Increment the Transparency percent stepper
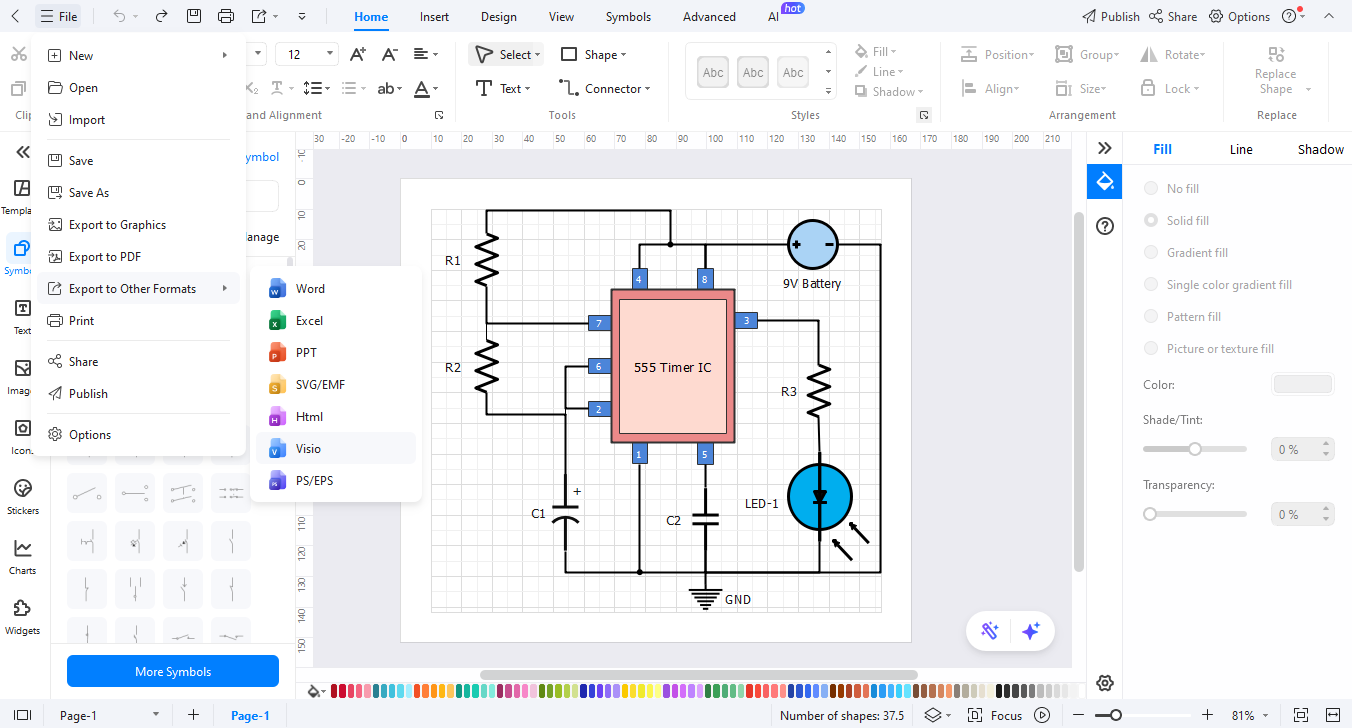The height and width of the screenshot is (728, 1352). tap(1326, 509)
